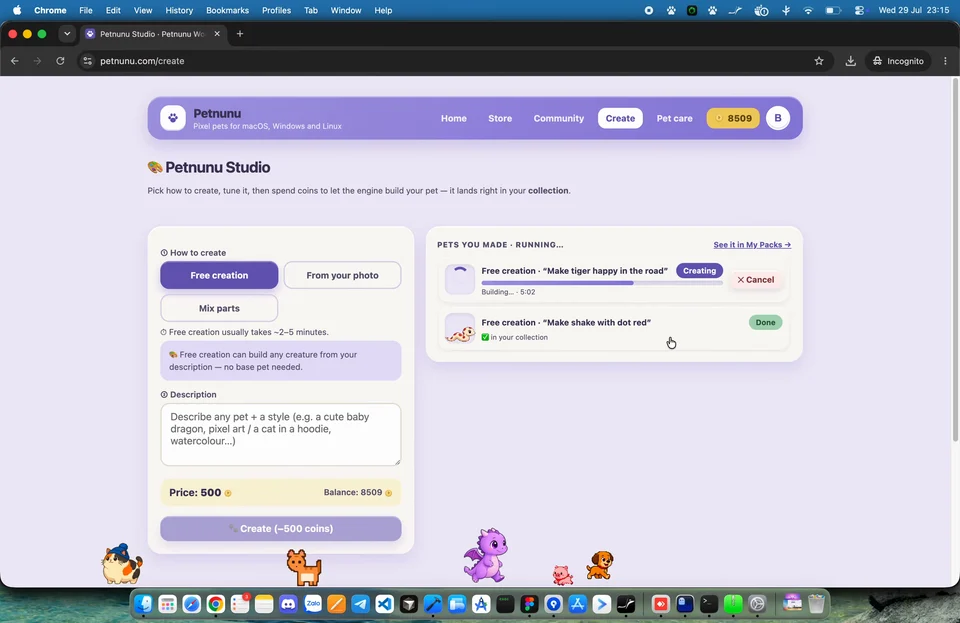Click the Incognito indicator button
960x623 pixels.
898,61
